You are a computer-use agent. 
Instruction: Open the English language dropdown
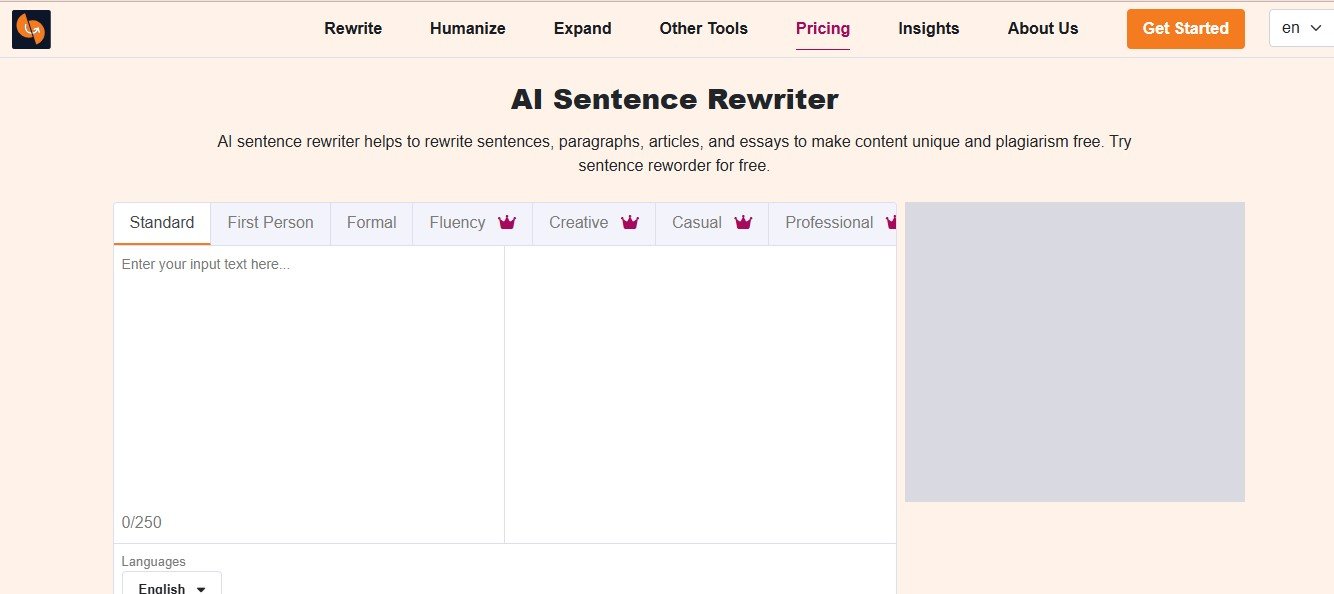click(x=172, y=587)
